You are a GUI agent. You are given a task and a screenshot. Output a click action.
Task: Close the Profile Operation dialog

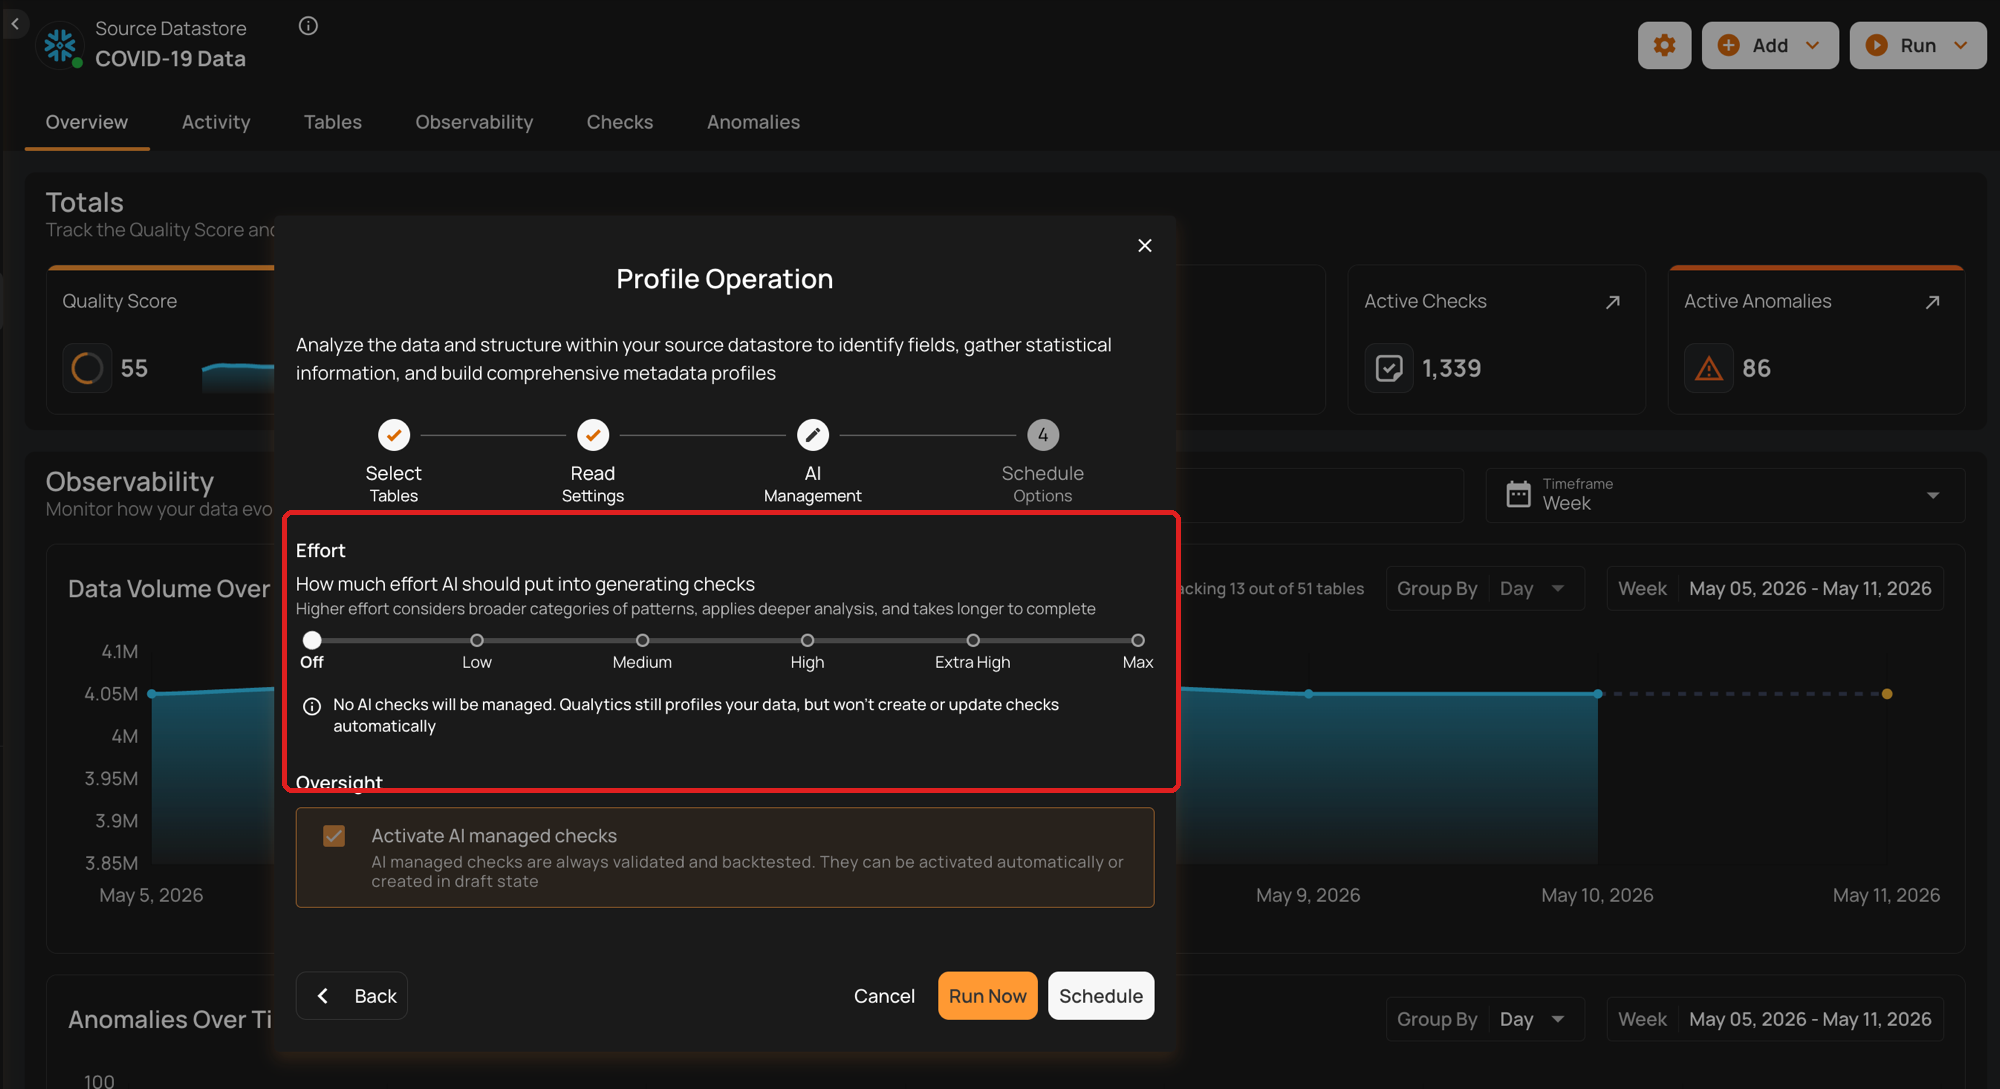pyautogui.click(x=1145, y=246)
